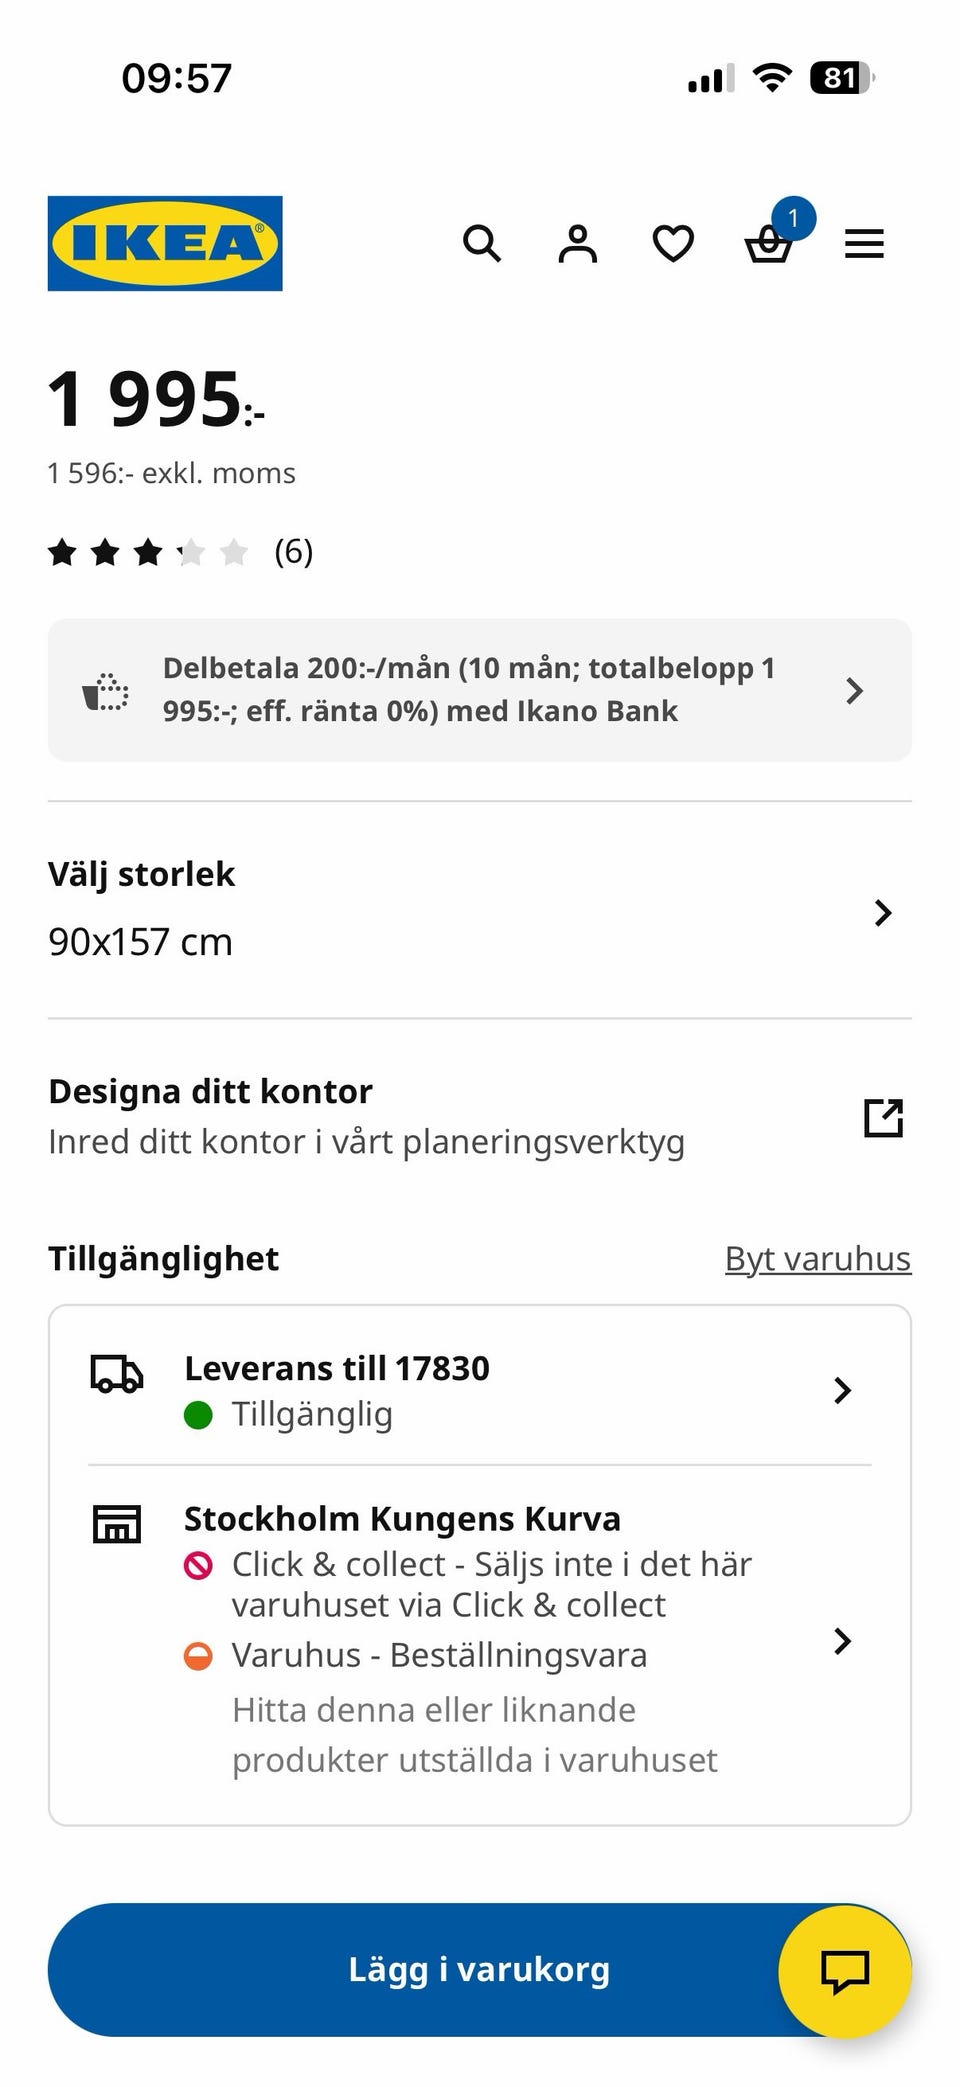Image resolution: width=960 pixels, height=2087 pixels.
Task: Expand the Delbetala chevron arrow
Action: 854,690
